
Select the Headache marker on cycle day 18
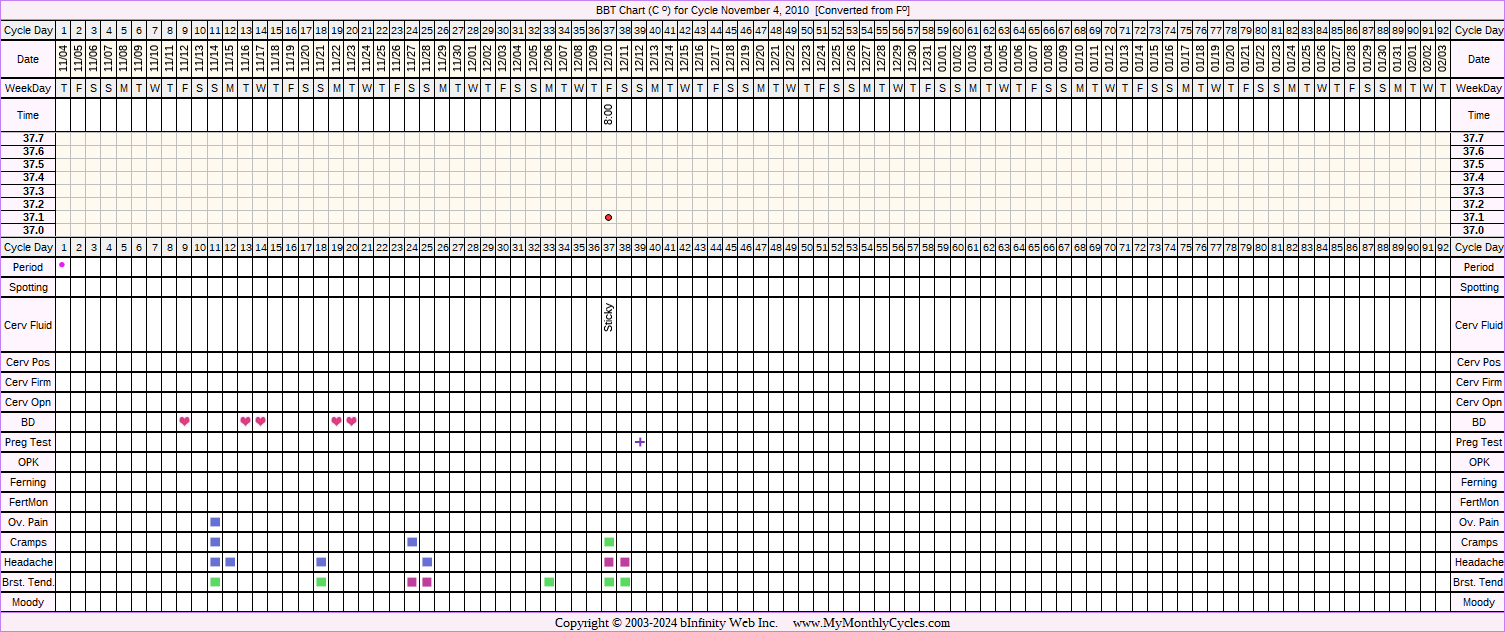(x=321, y=562)
